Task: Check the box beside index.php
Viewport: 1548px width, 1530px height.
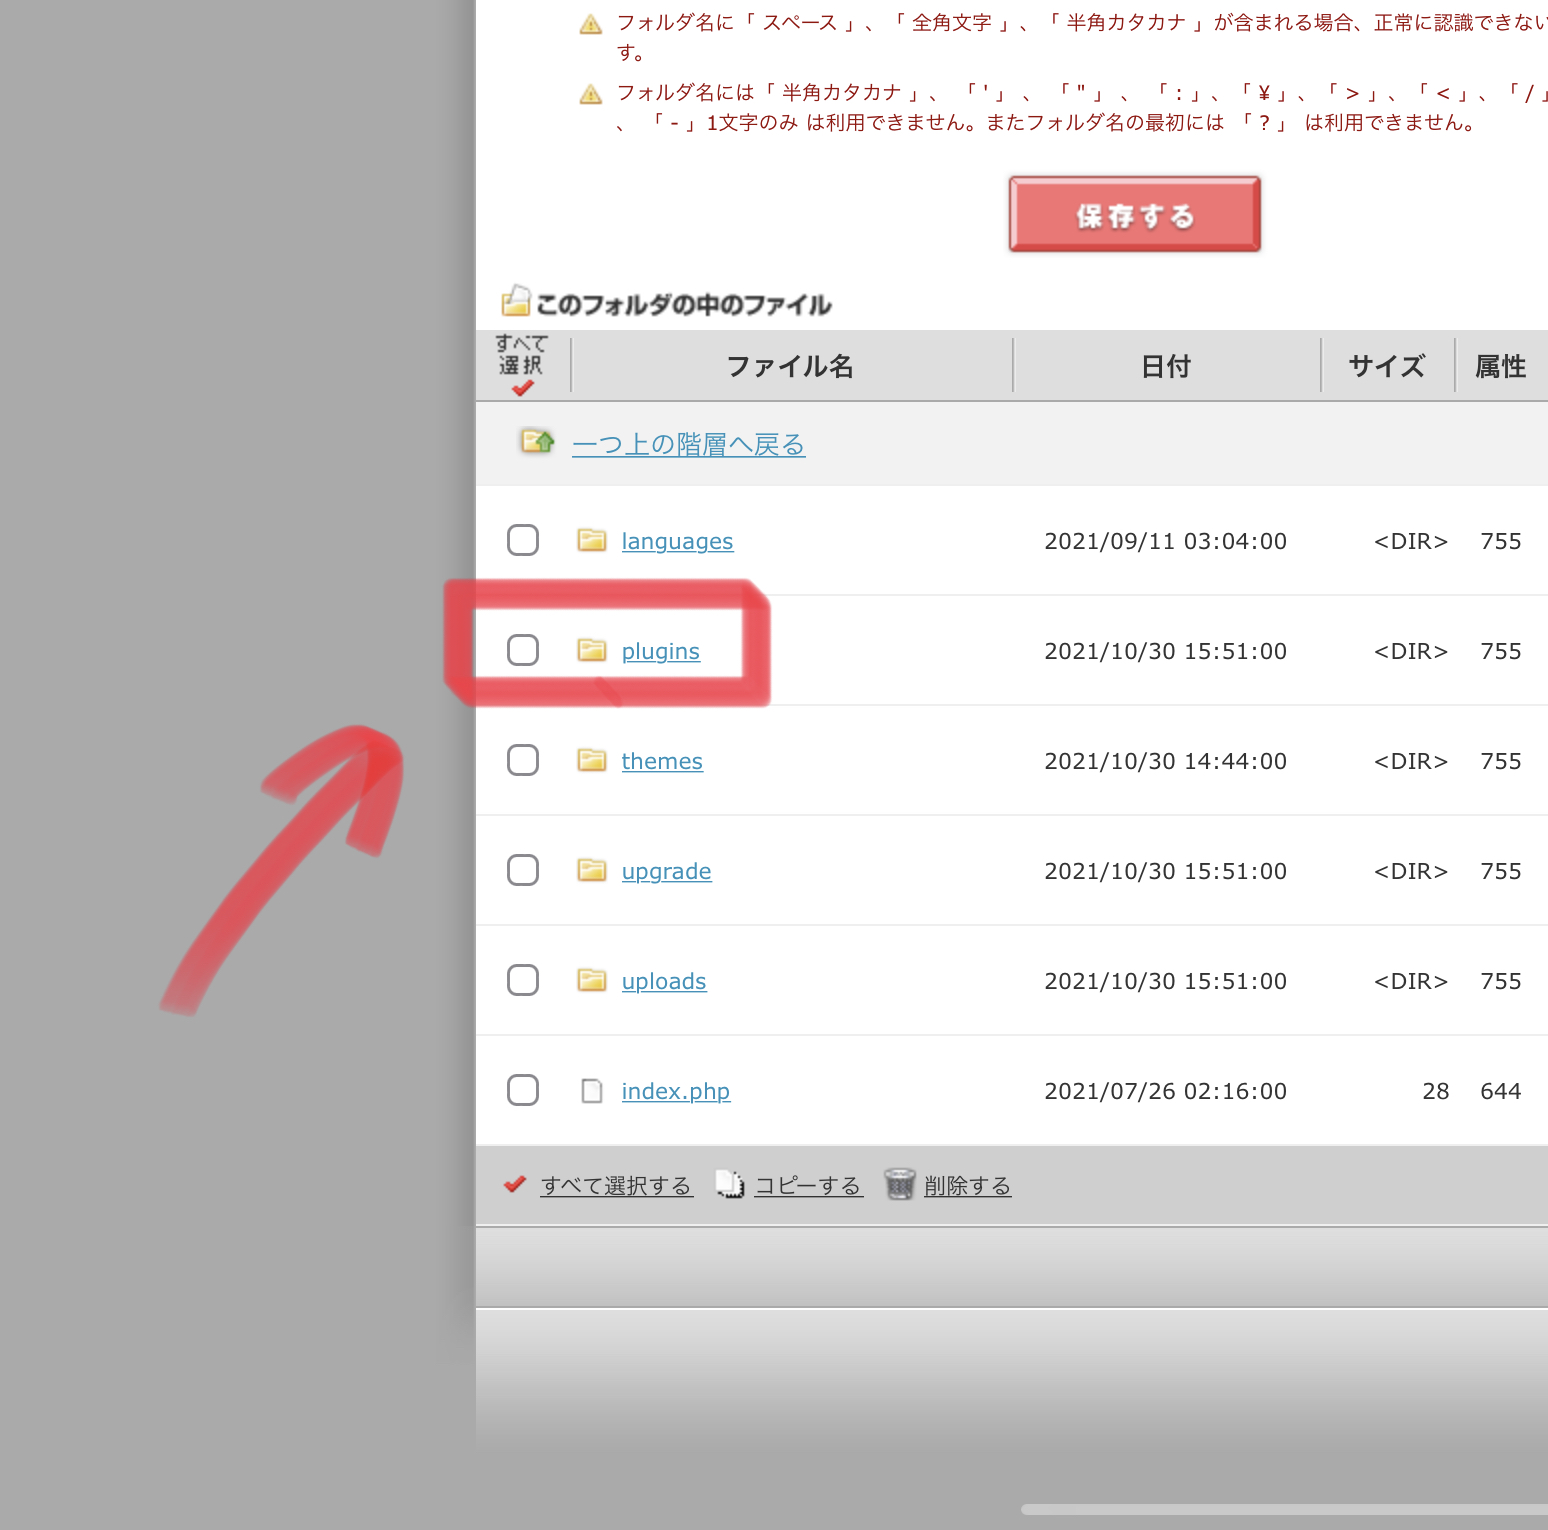Action: pyautogui.click(x=523, y=1090)
